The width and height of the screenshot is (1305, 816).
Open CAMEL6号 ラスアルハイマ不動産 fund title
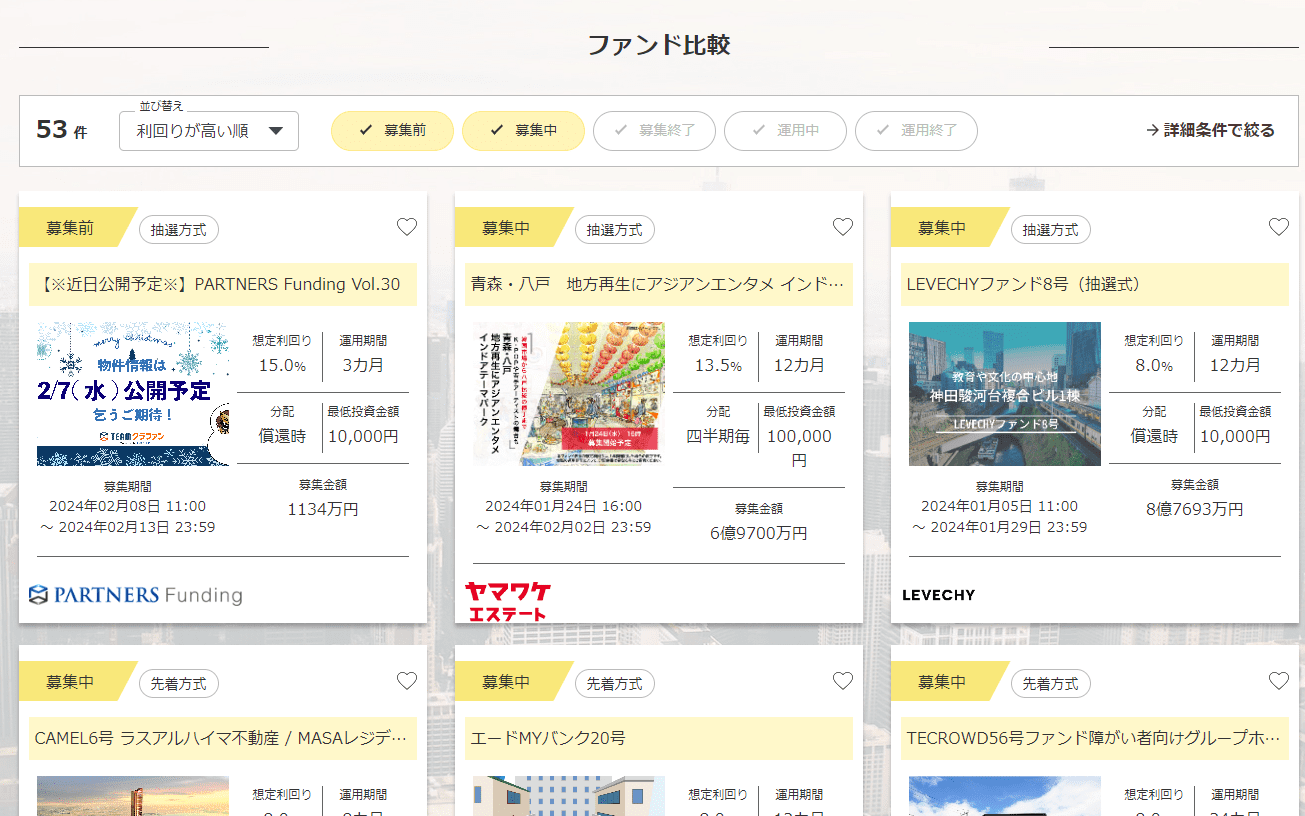coord(223,738)
